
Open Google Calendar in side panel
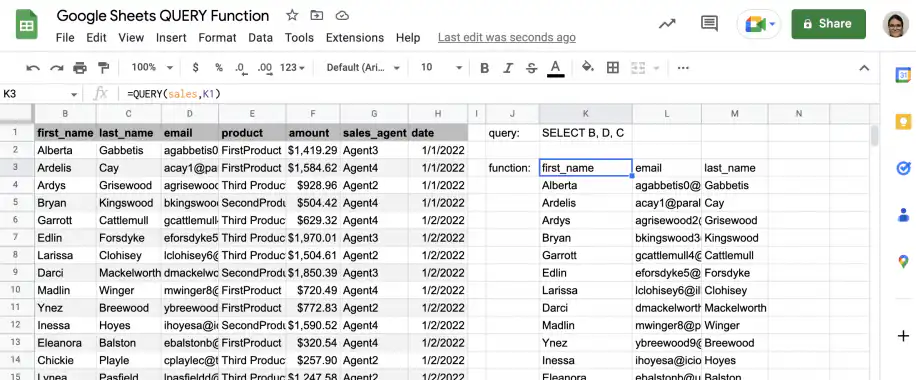[903, 75]
